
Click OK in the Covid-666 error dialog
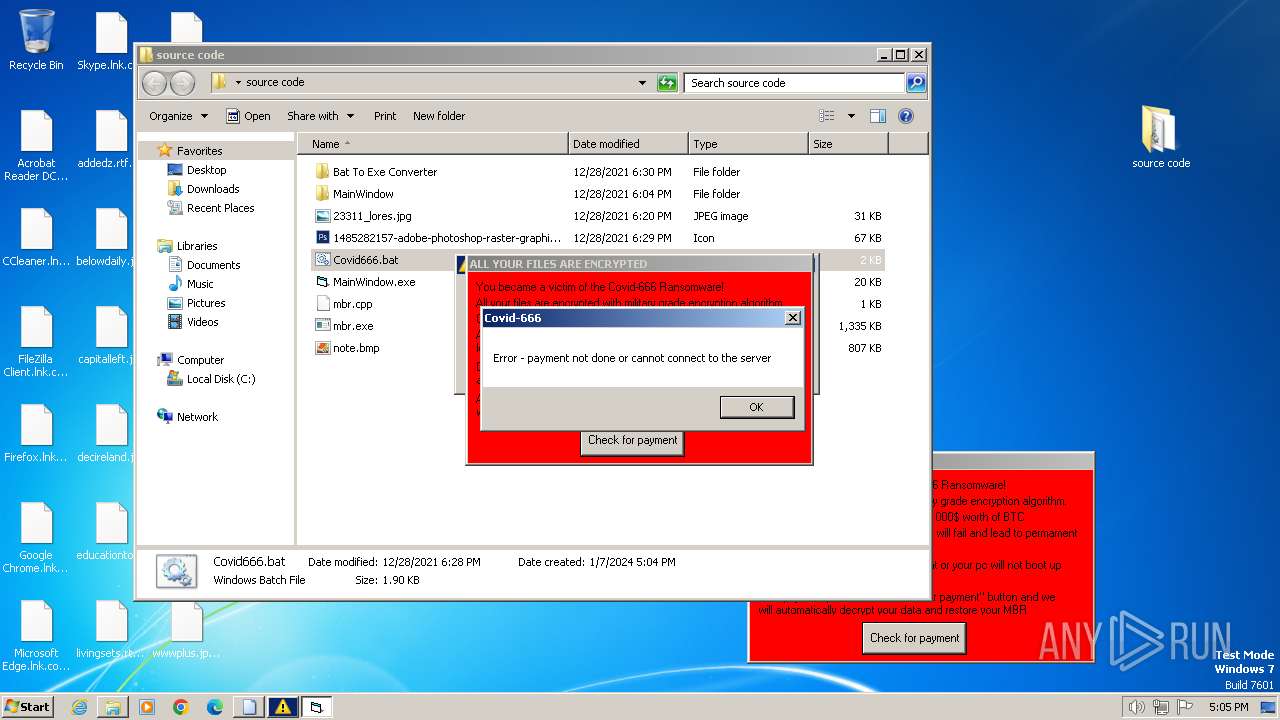coord(756,407)
